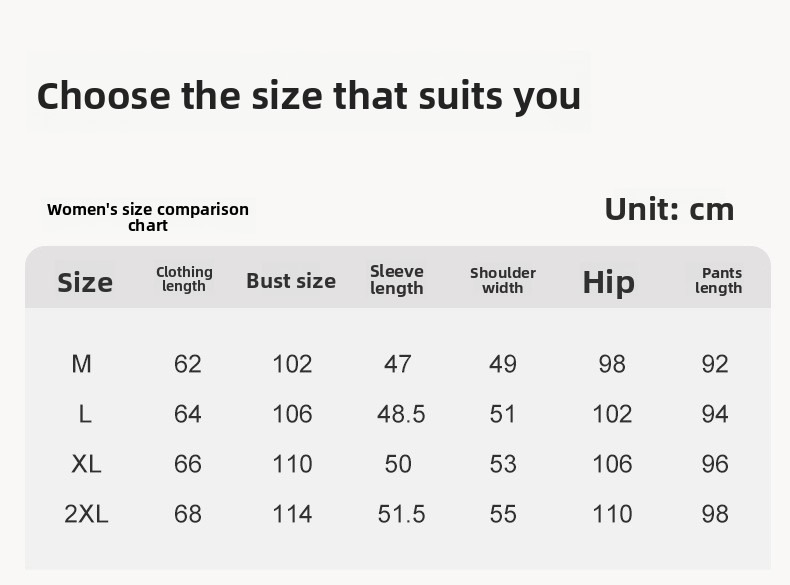This screenshot has width=790, height=585.
Task: Click the 'Bust size' column header
Action: pos(291,281)
